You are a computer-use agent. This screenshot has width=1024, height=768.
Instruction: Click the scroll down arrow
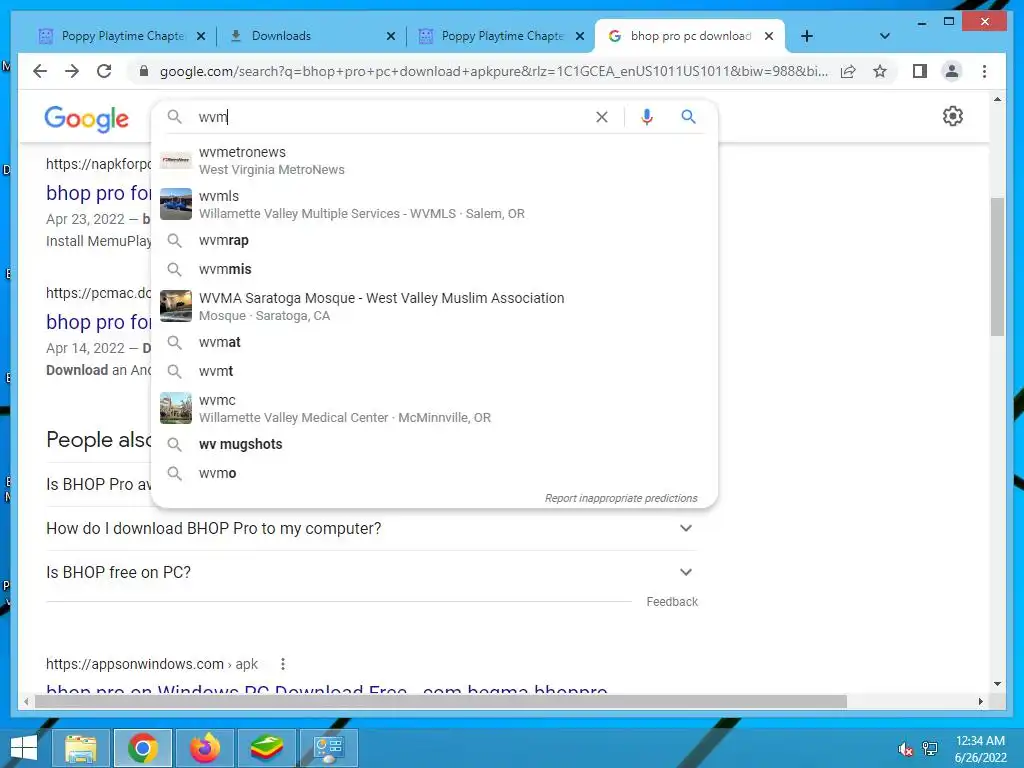point(997,684)
